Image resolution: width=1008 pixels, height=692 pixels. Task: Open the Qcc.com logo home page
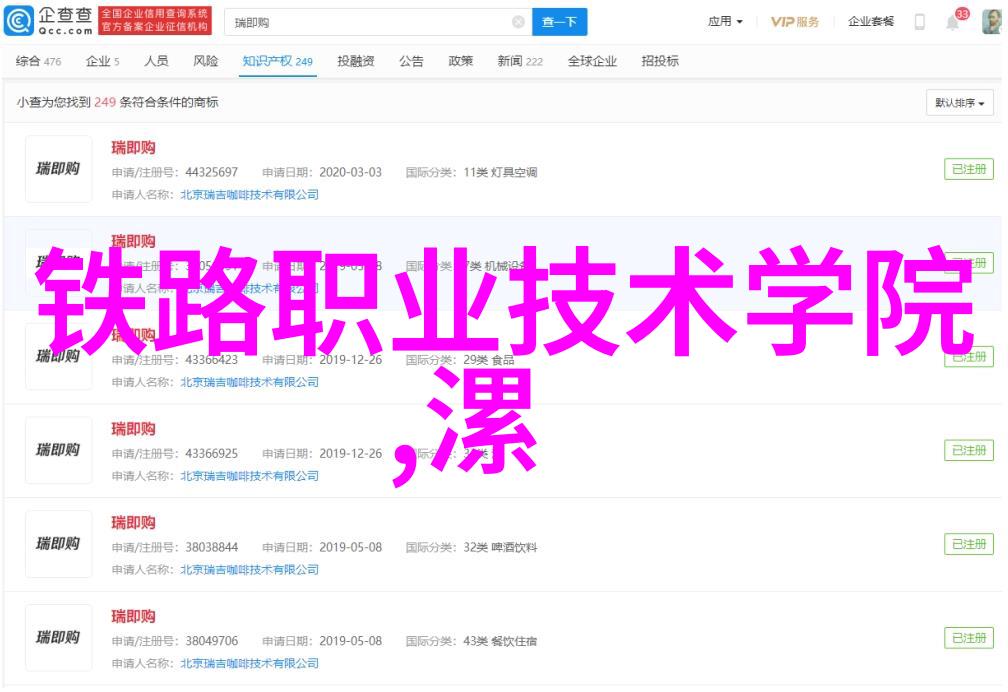click(49, 21)
